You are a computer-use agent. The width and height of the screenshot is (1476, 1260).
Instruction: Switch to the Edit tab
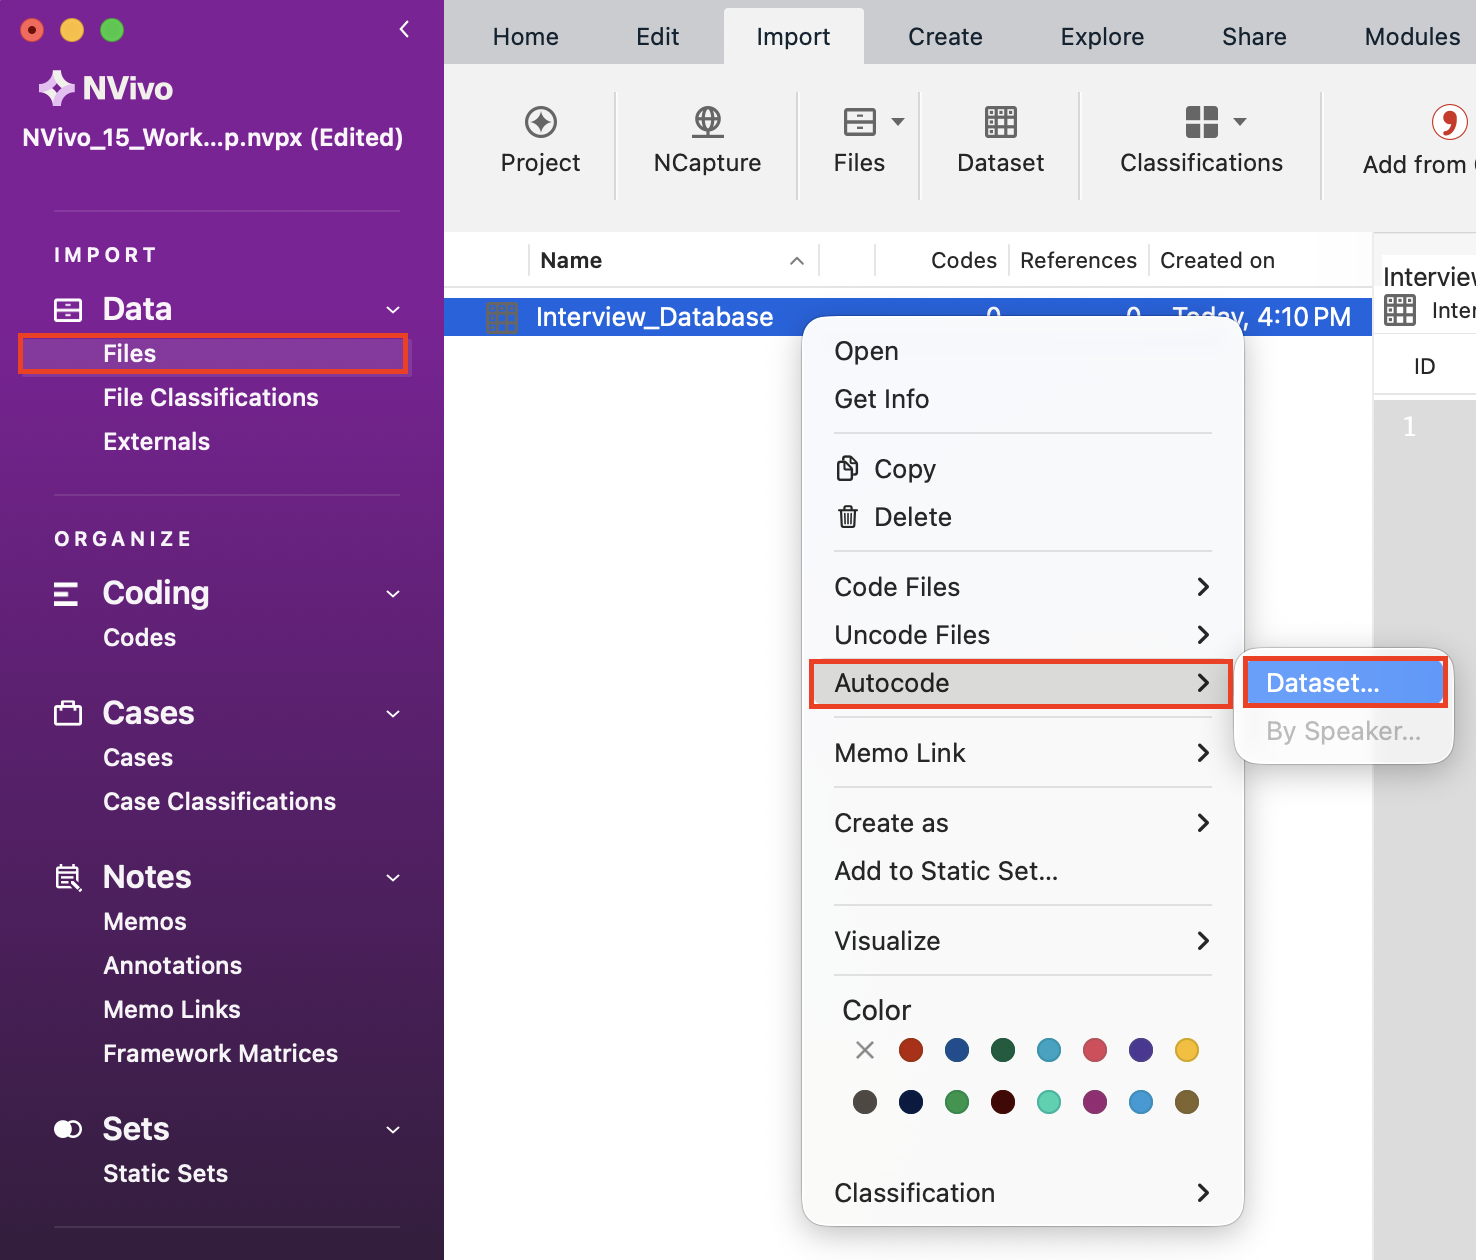tap(658, 37)
